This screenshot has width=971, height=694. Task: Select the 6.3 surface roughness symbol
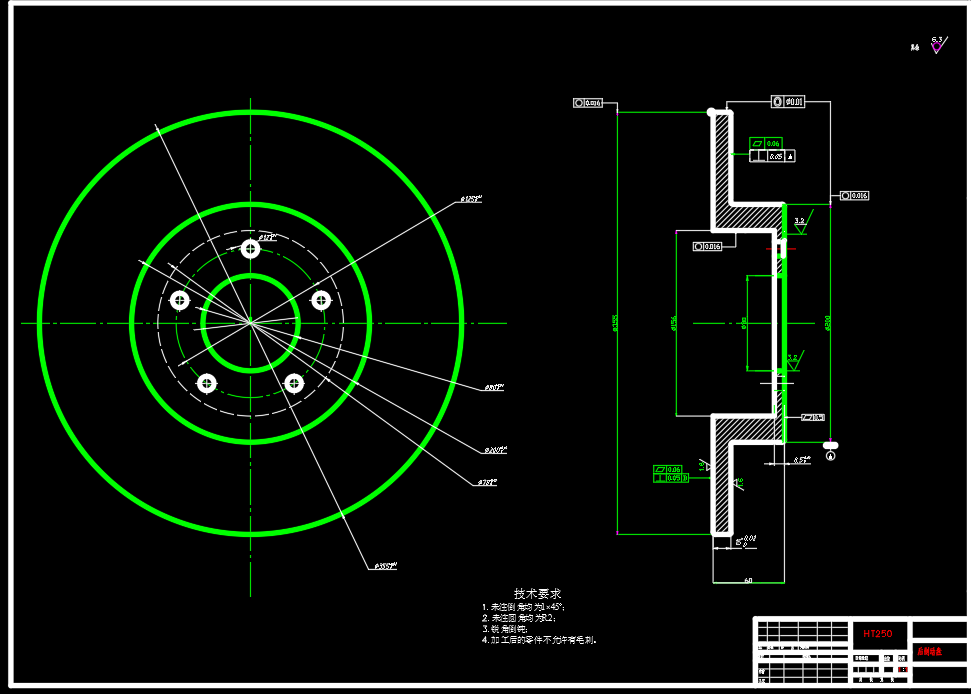[938, 45]
